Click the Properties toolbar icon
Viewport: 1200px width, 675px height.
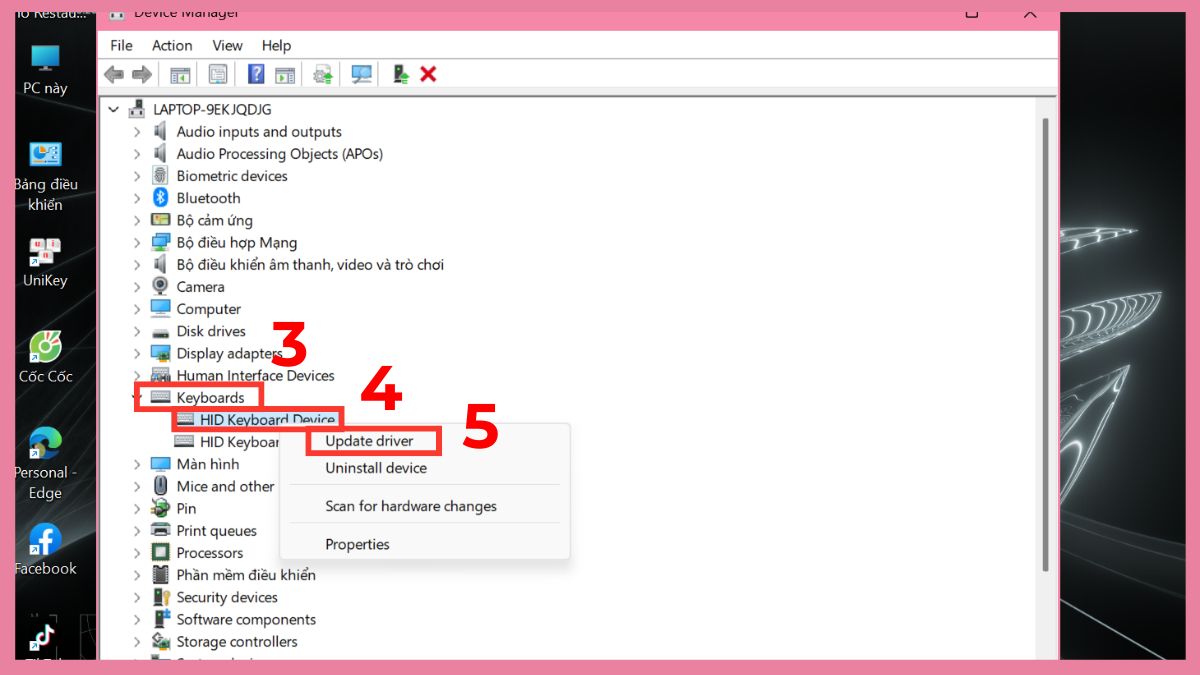coord(217,73)
